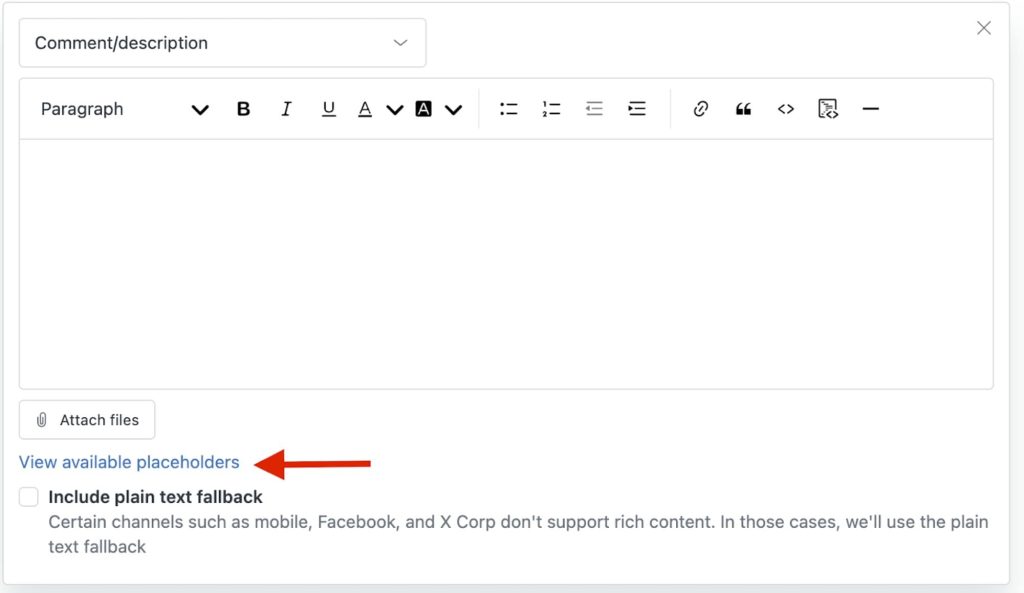
Task: Apply text highlight background color icon
Action: [x=423, y=109]
